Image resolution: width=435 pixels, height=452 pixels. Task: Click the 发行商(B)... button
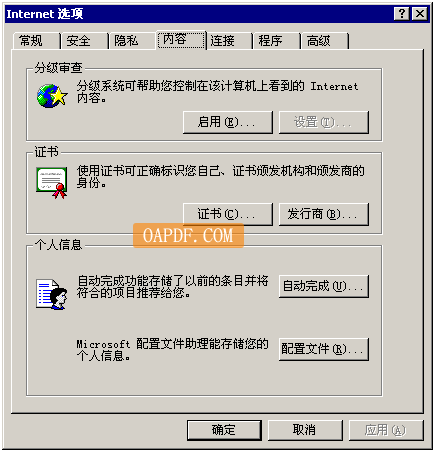click(x=324, y=214)
